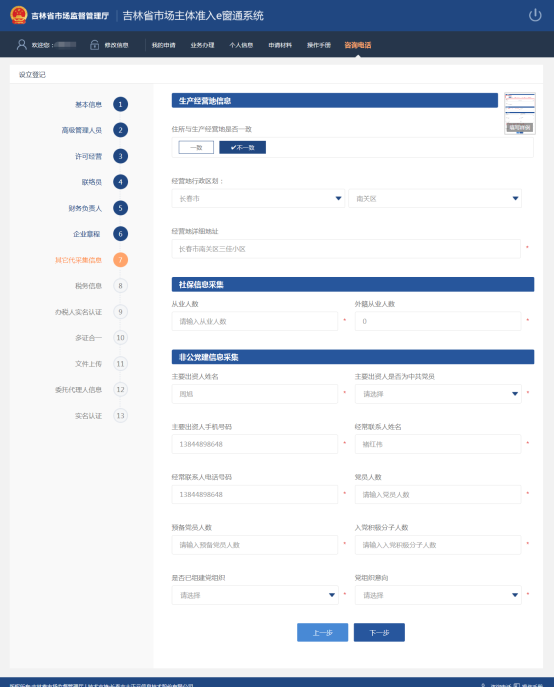Click the 从业人数 input field
Screen dimensions: 554x688
tap(255, 321)
